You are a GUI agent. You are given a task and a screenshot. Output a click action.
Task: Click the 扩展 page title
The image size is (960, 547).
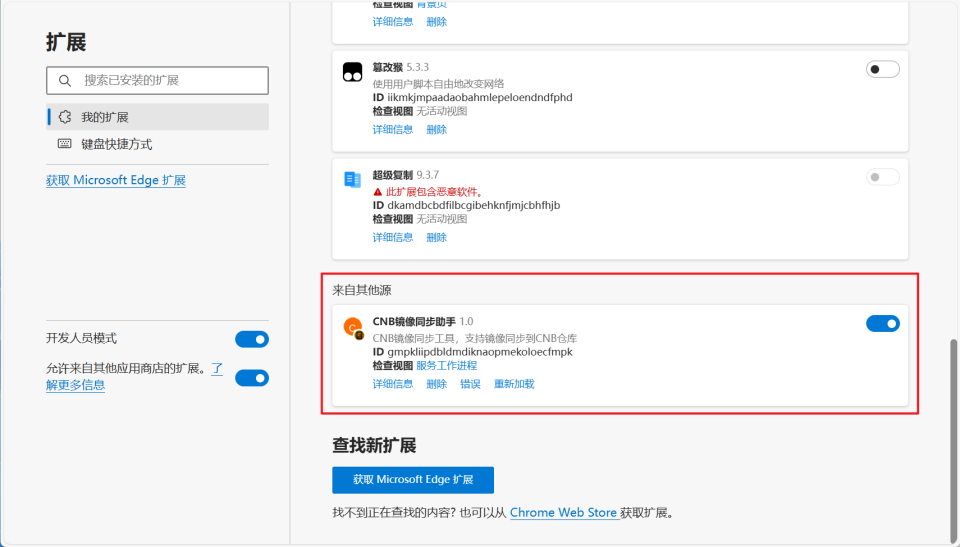click(66, 42)
